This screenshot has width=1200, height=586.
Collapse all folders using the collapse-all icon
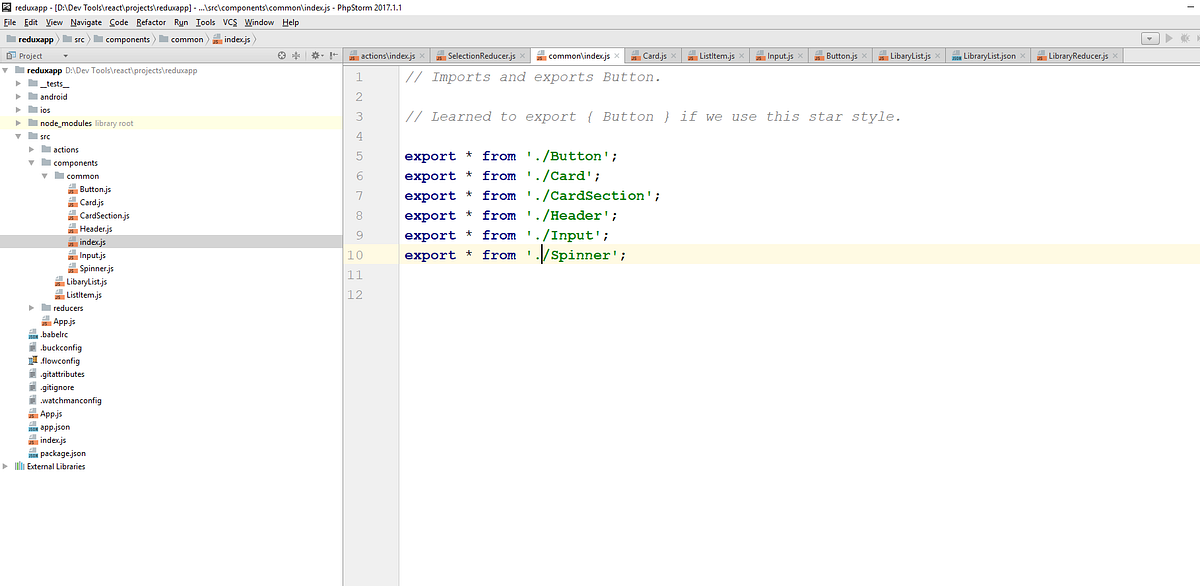297,55
